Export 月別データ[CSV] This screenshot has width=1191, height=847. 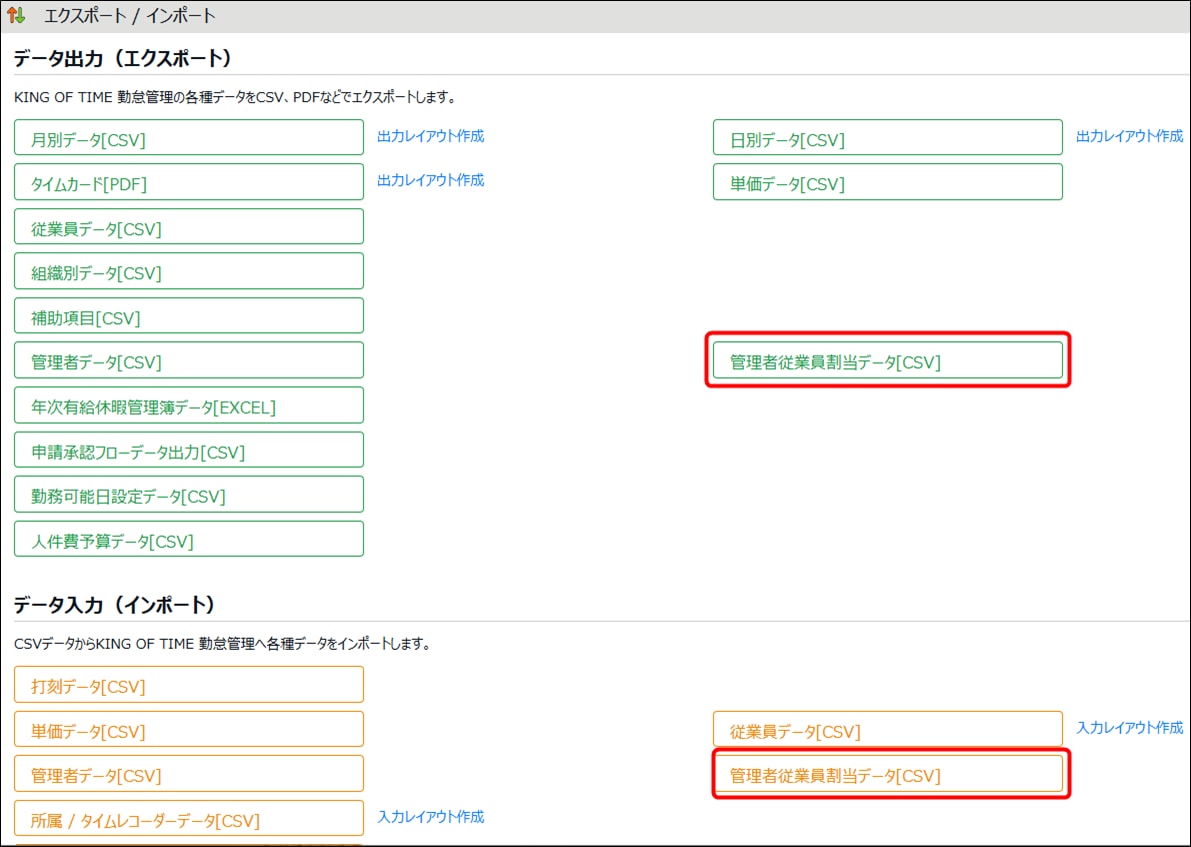click(x=188, y=137)
